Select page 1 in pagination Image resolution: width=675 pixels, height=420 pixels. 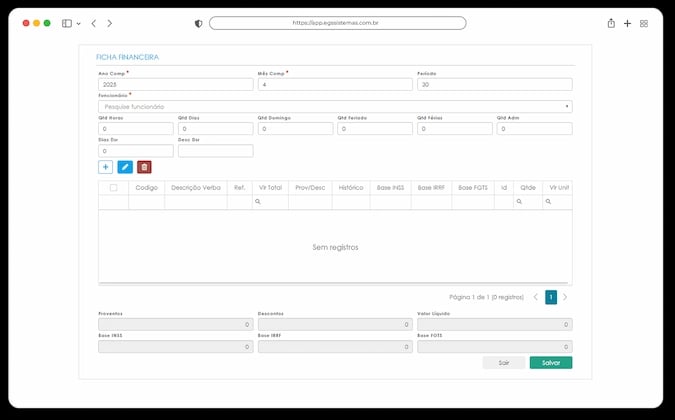551,297
